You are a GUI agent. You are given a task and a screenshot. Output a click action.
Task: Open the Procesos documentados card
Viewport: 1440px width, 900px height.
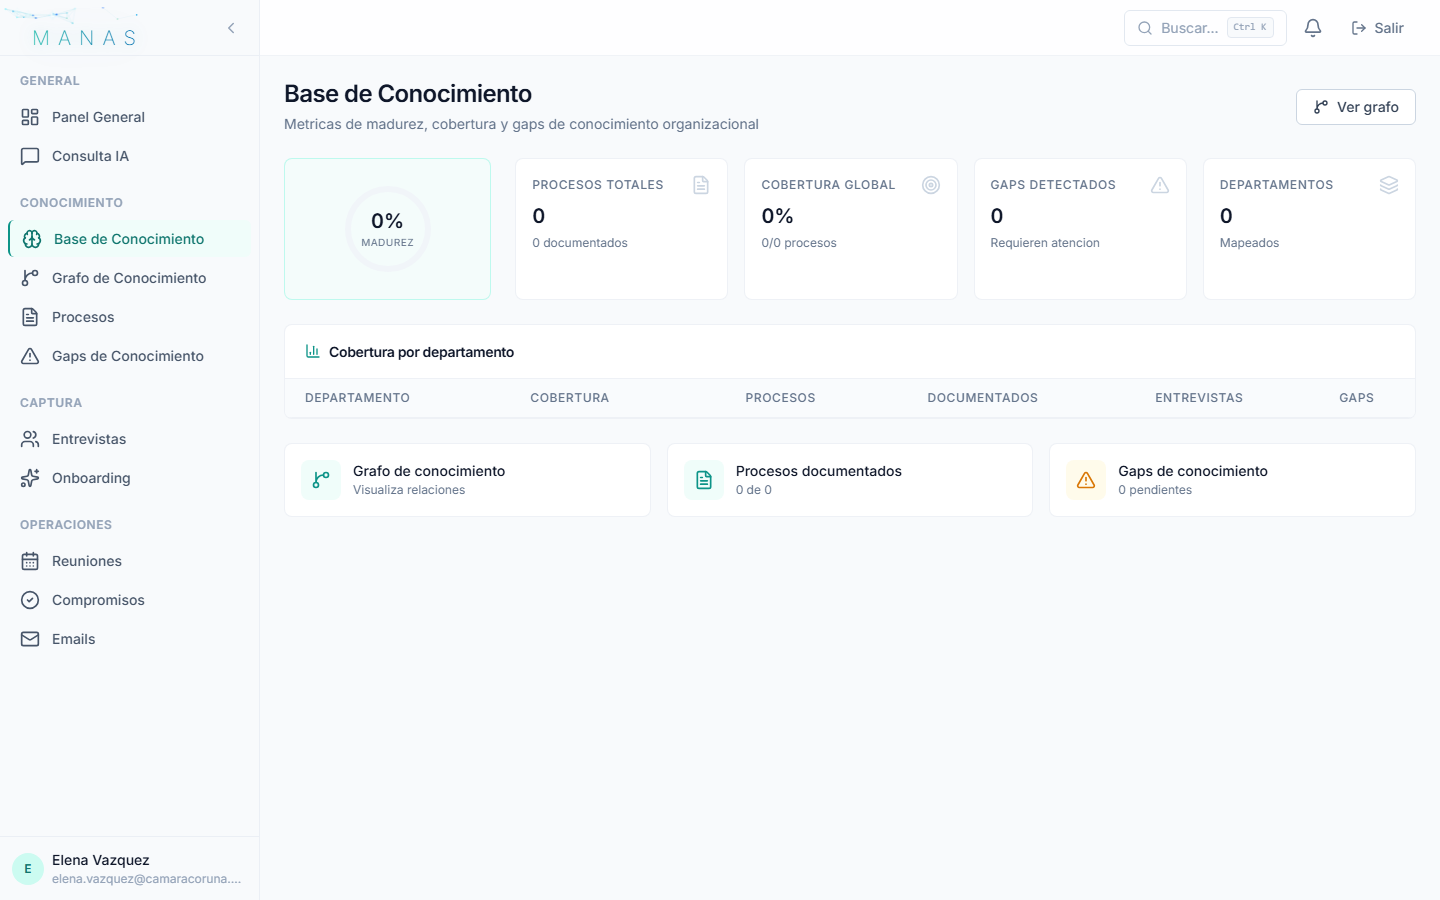(x=849, y=479)
